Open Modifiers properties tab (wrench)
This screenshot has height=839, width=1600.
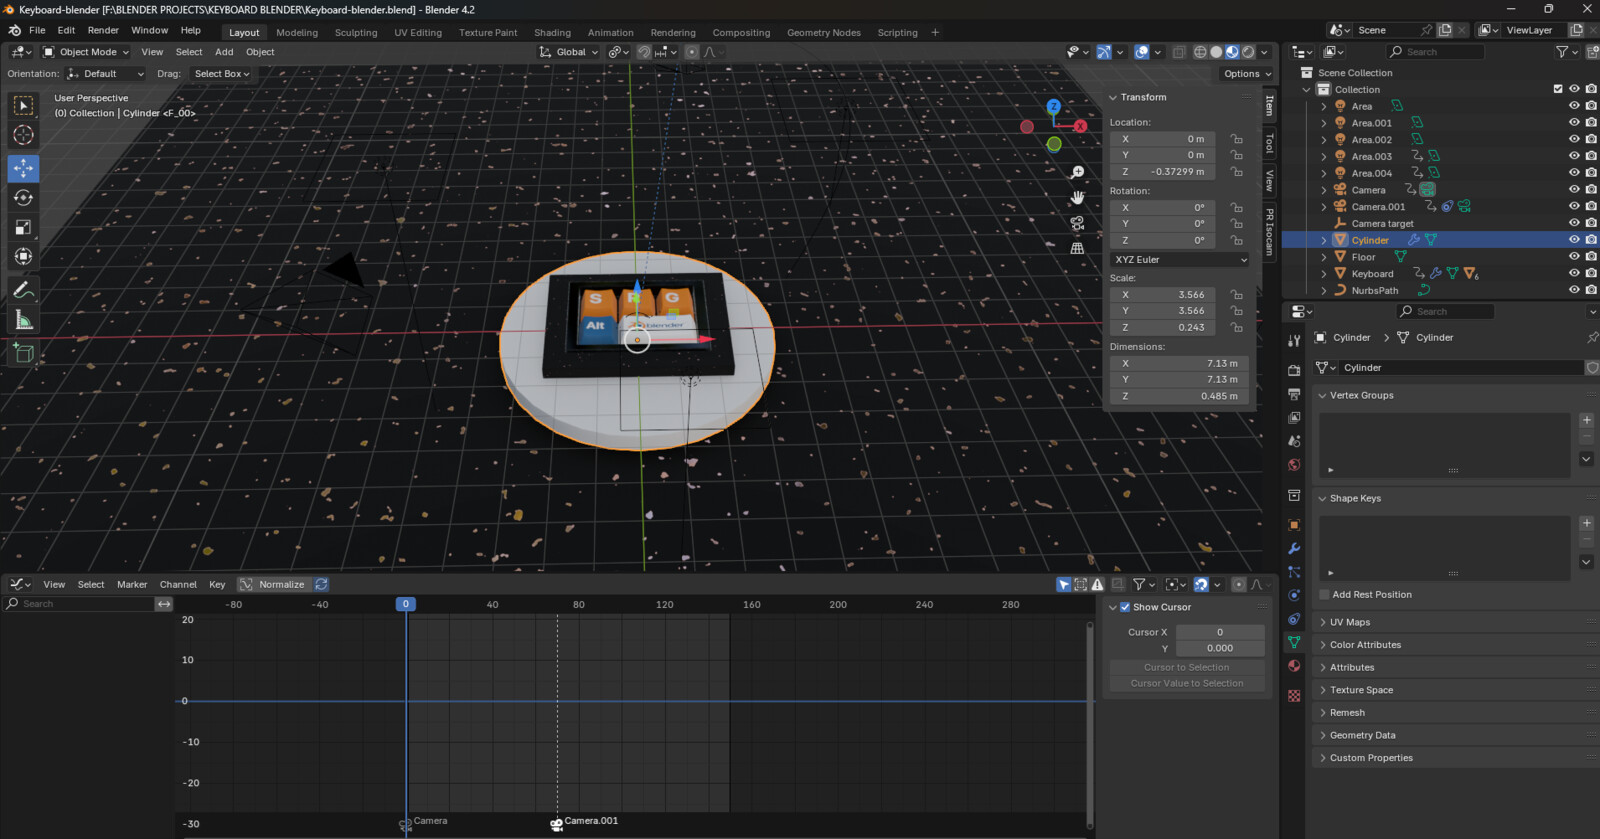click(x=1294, y=549)
